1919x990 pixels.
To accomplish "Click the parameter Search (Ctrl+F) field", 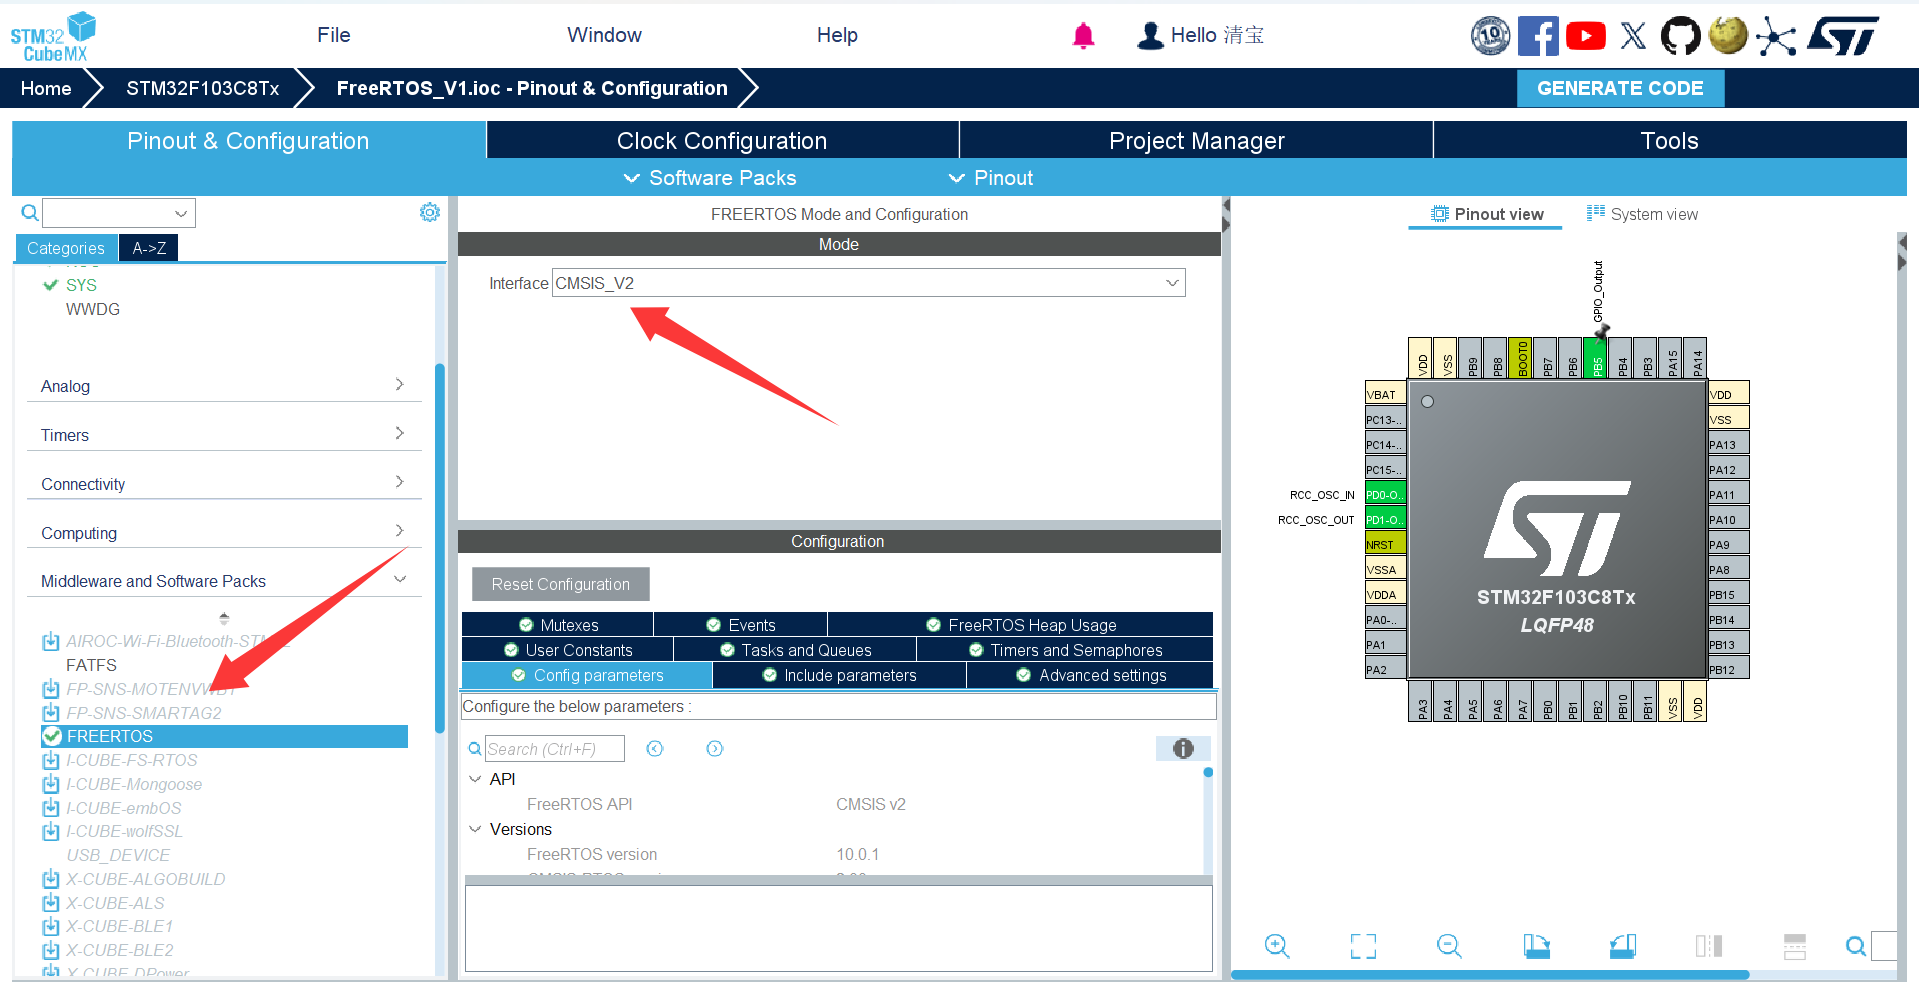I will 555,749.
